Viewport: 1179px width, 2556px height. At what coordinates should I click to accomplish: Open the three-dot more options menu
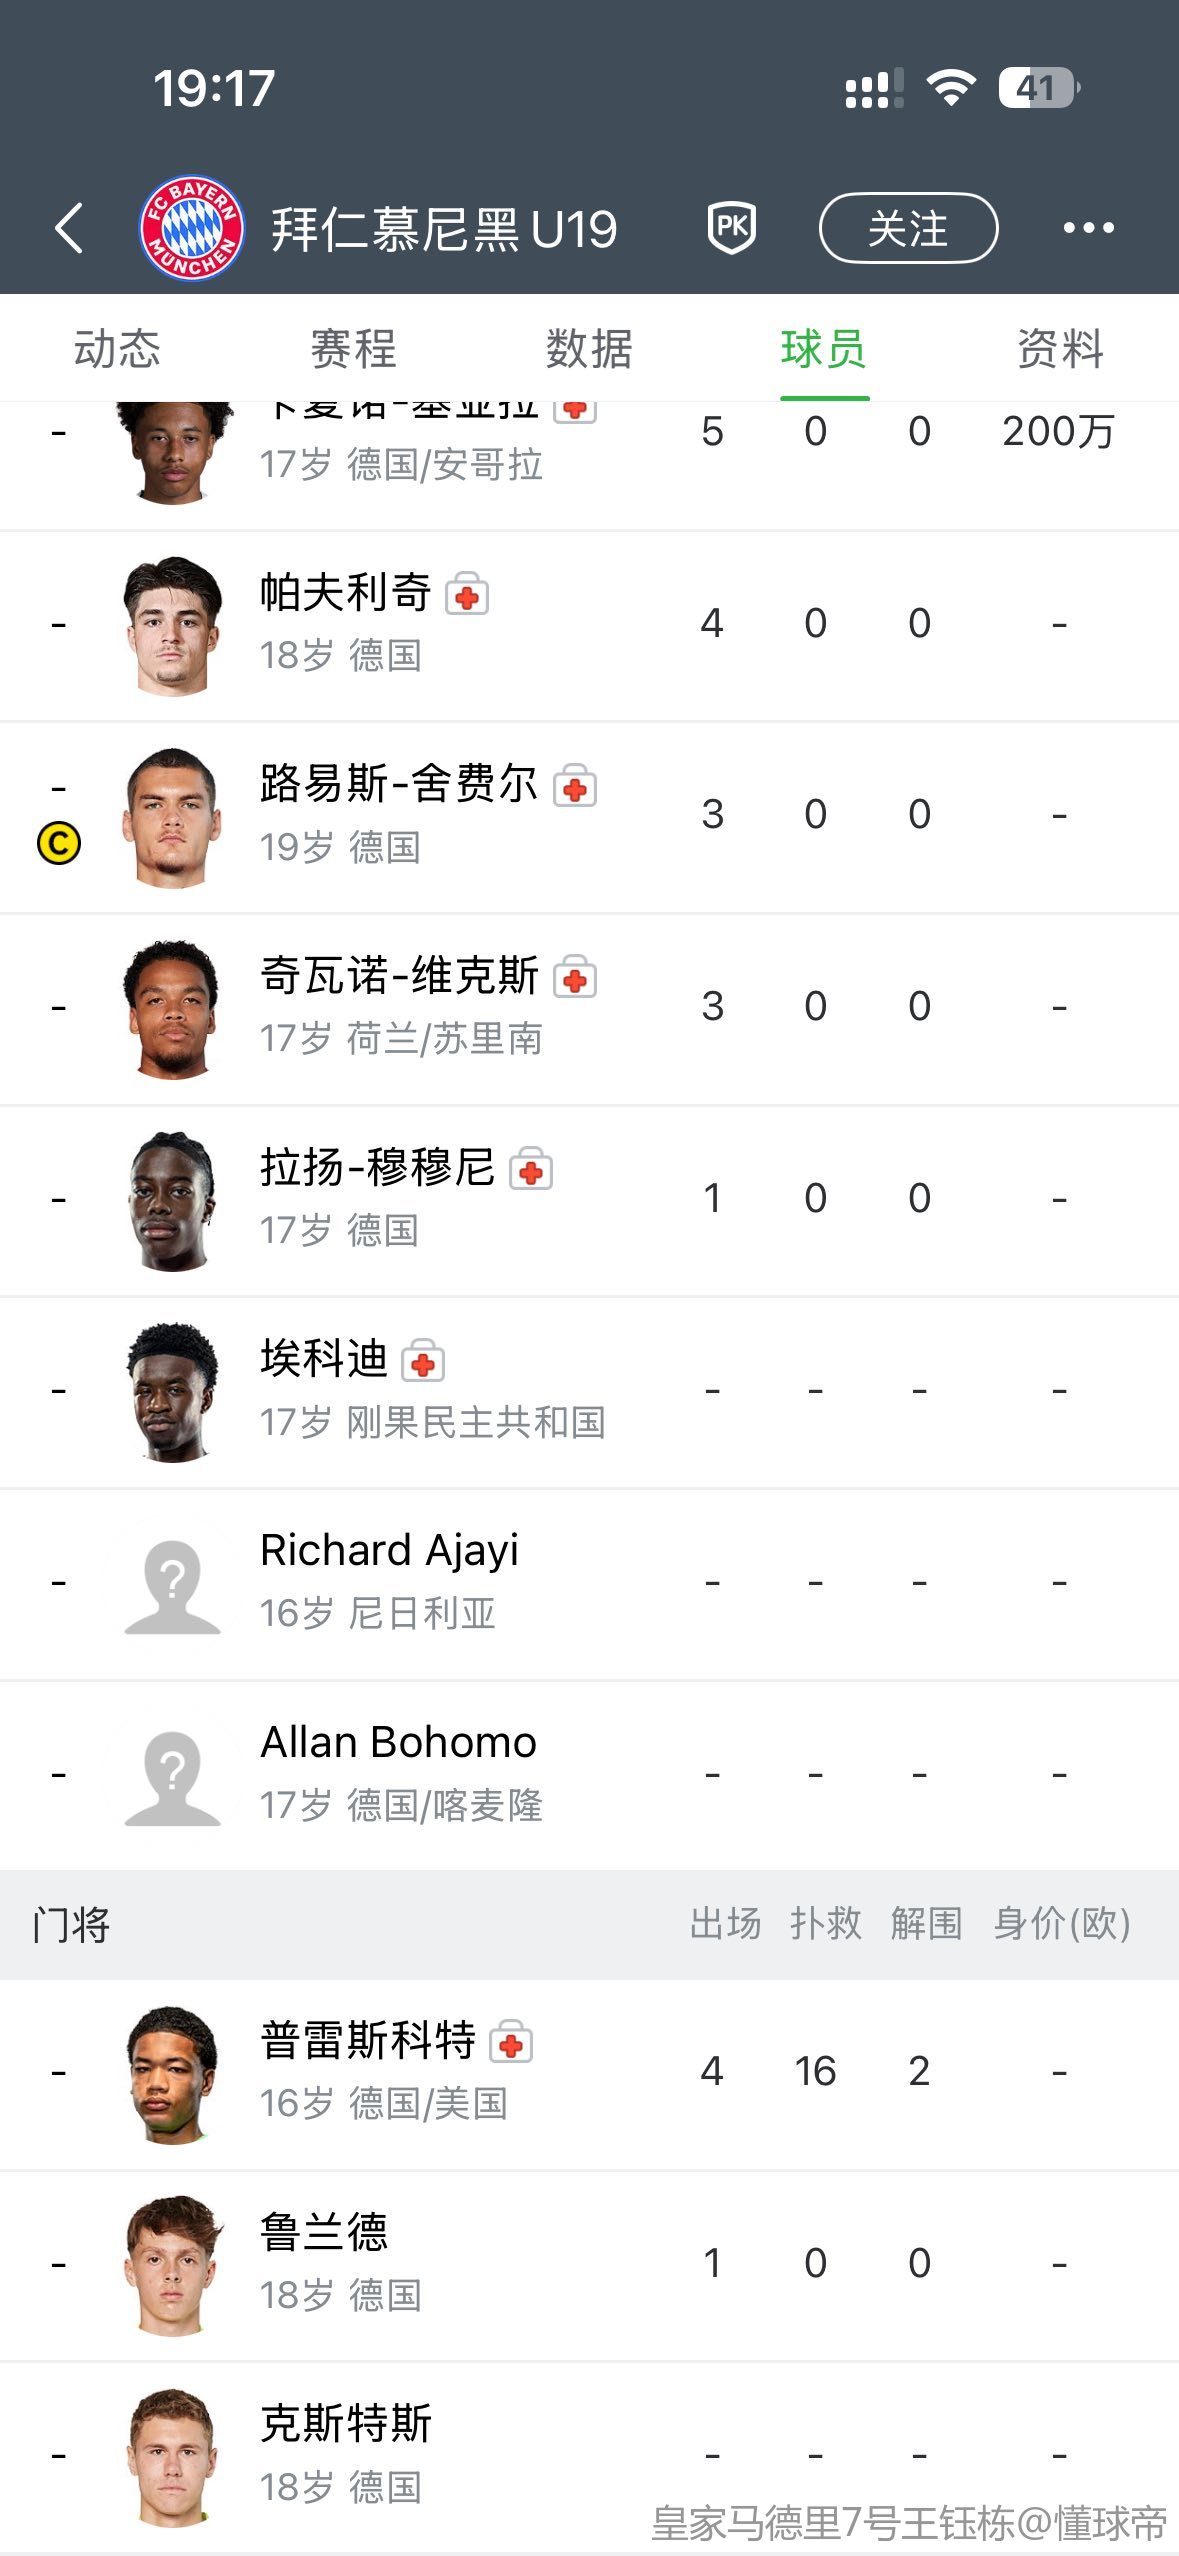pyautogui.click(x=1088, y=228)
